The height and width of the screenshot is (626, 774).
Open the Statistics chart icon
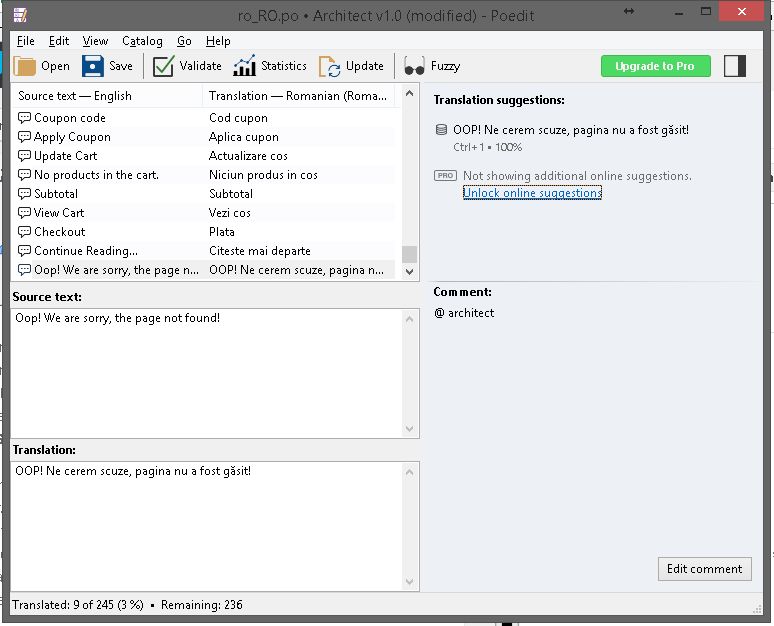(244, 66)
